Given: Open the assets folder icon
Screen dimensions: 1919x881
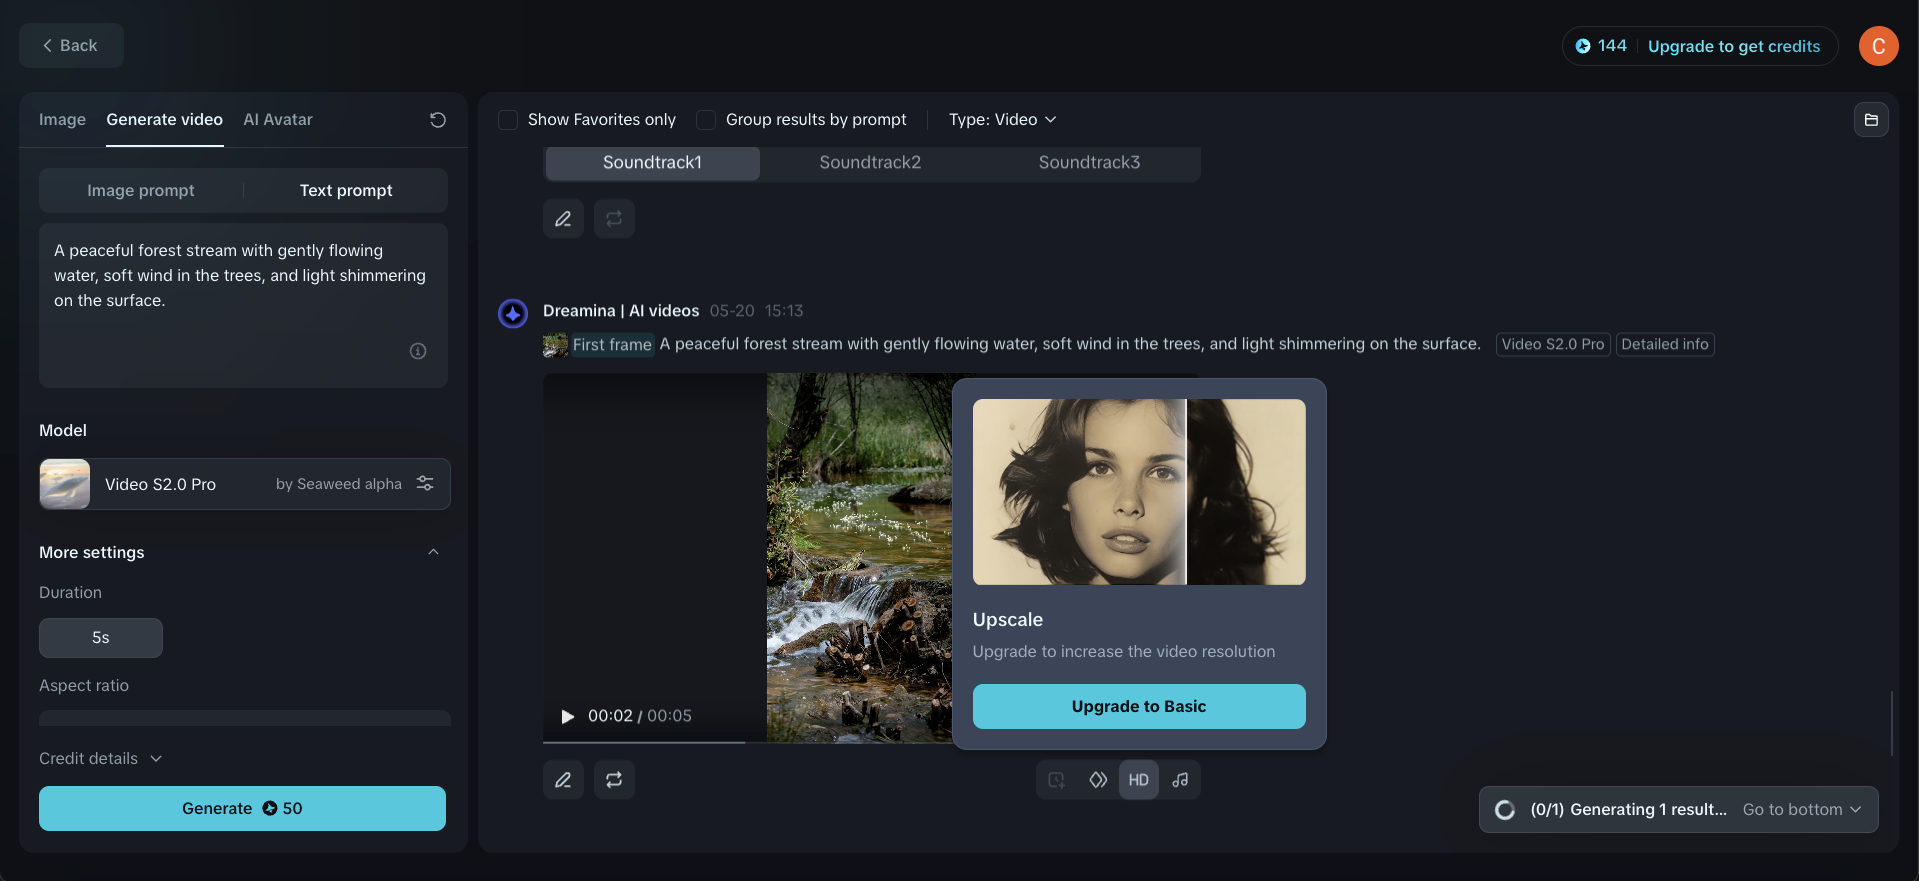Looking at the screenshot, I should [x=1871, y=120].
